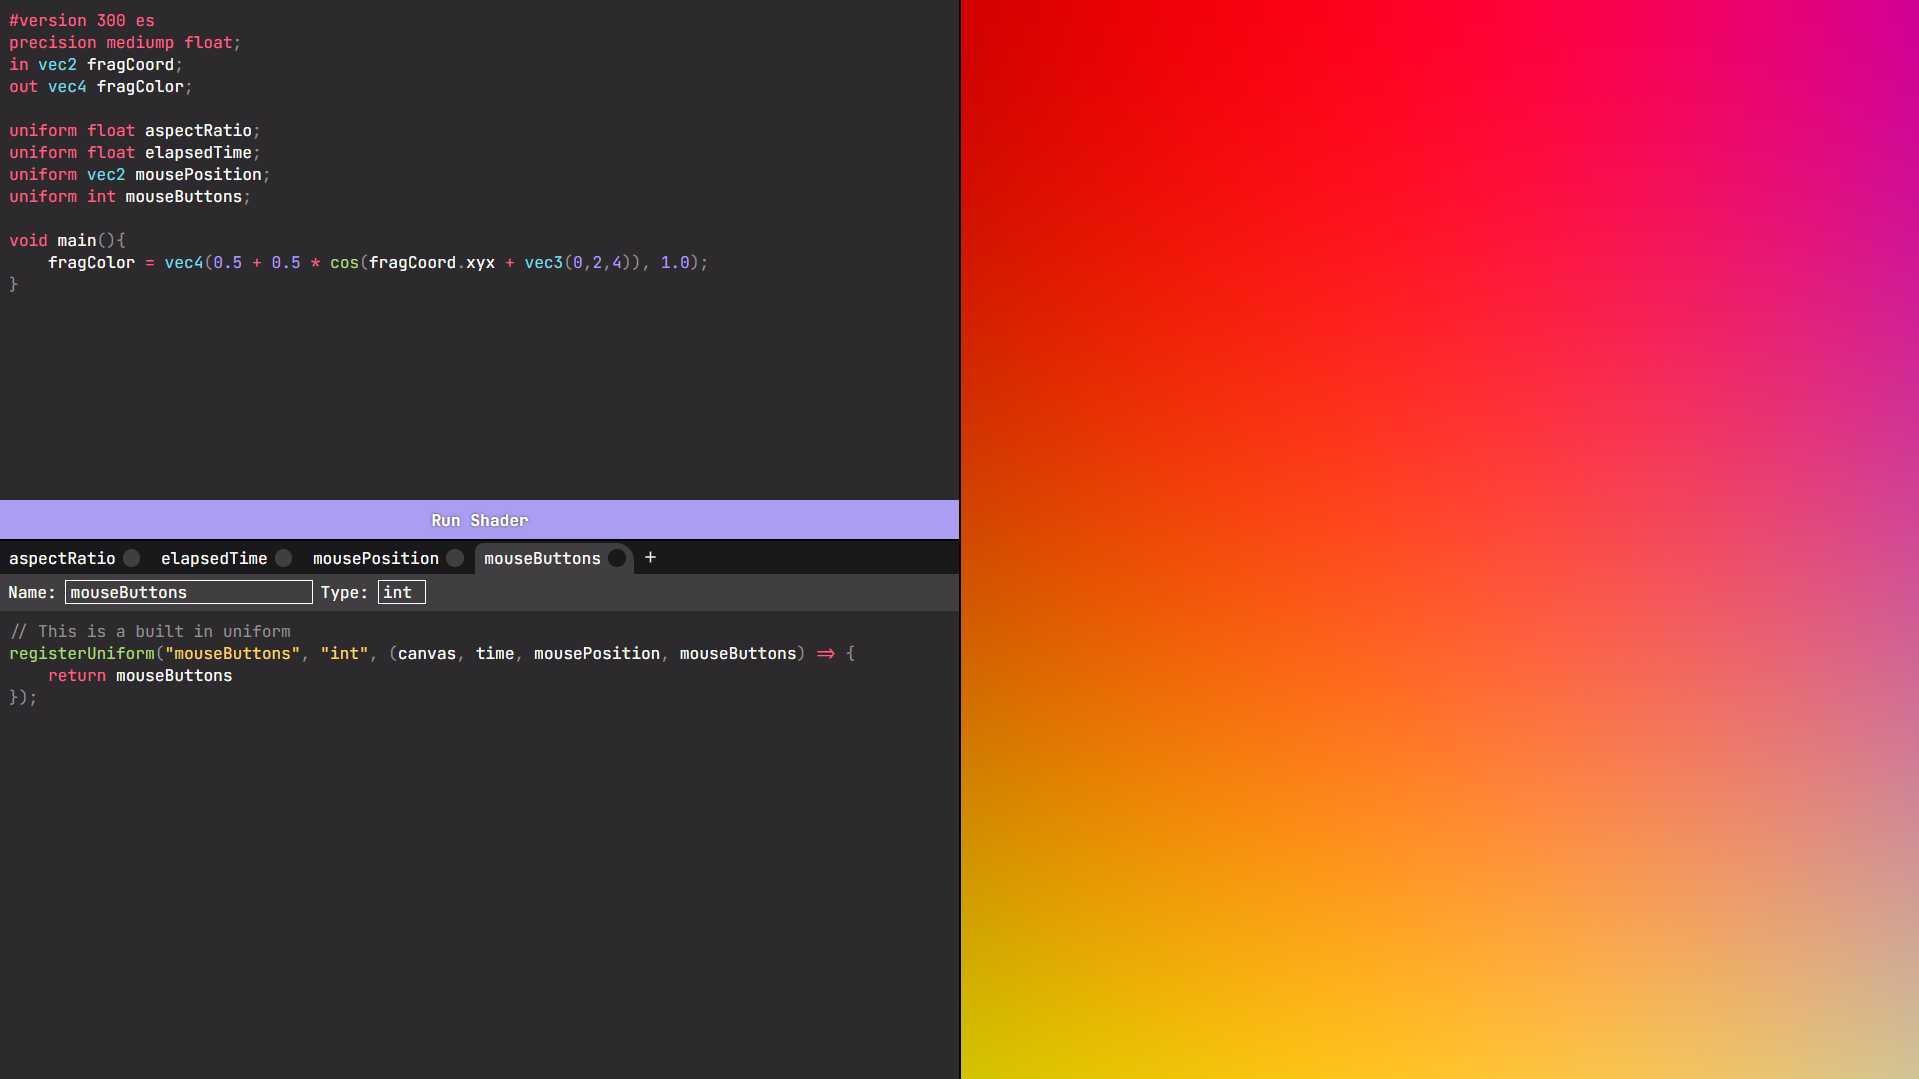Click the round button on the elapsedTime tab

point(284,558)
